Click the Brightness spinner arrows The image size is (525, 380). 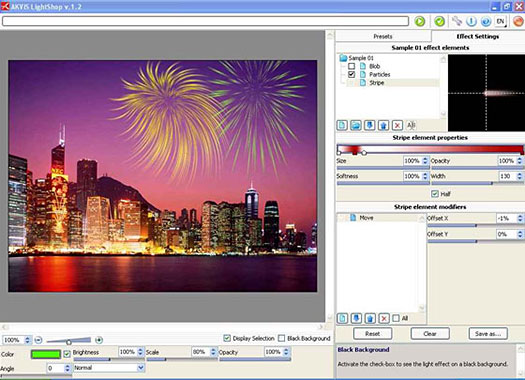click(141, 352)
